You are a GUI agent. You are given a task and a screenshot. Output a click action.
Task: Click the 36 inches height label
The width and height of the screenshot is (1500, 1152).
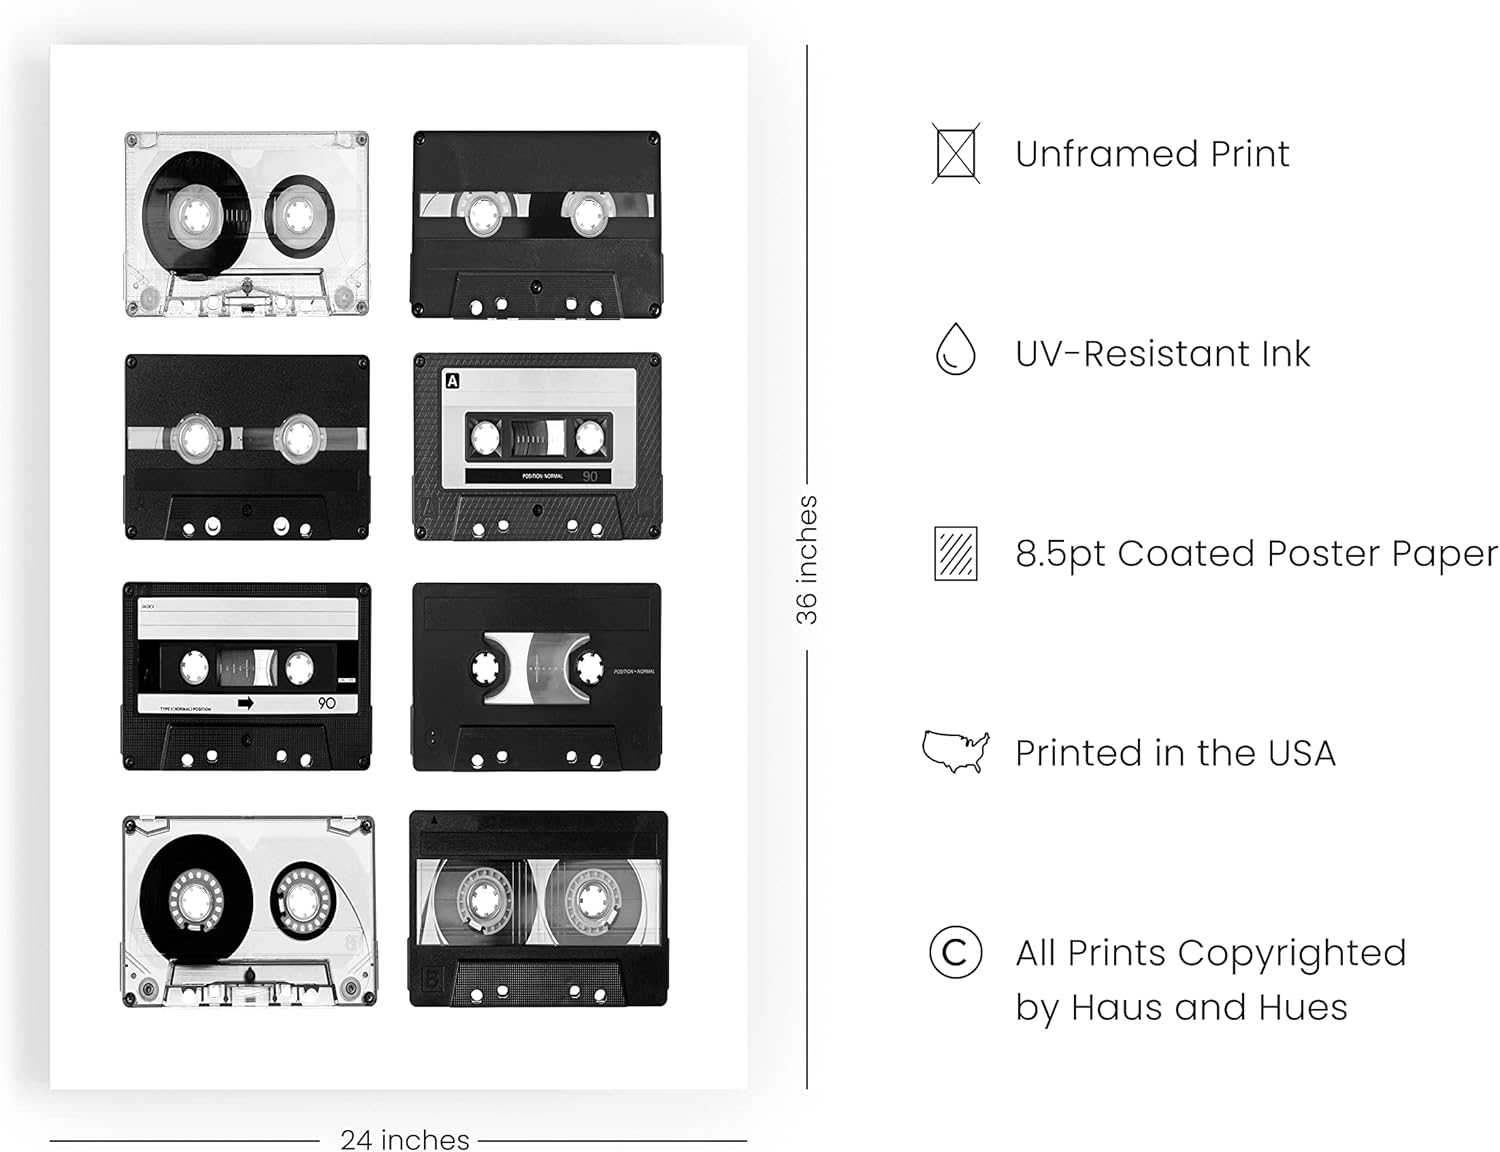pos(806,560)
